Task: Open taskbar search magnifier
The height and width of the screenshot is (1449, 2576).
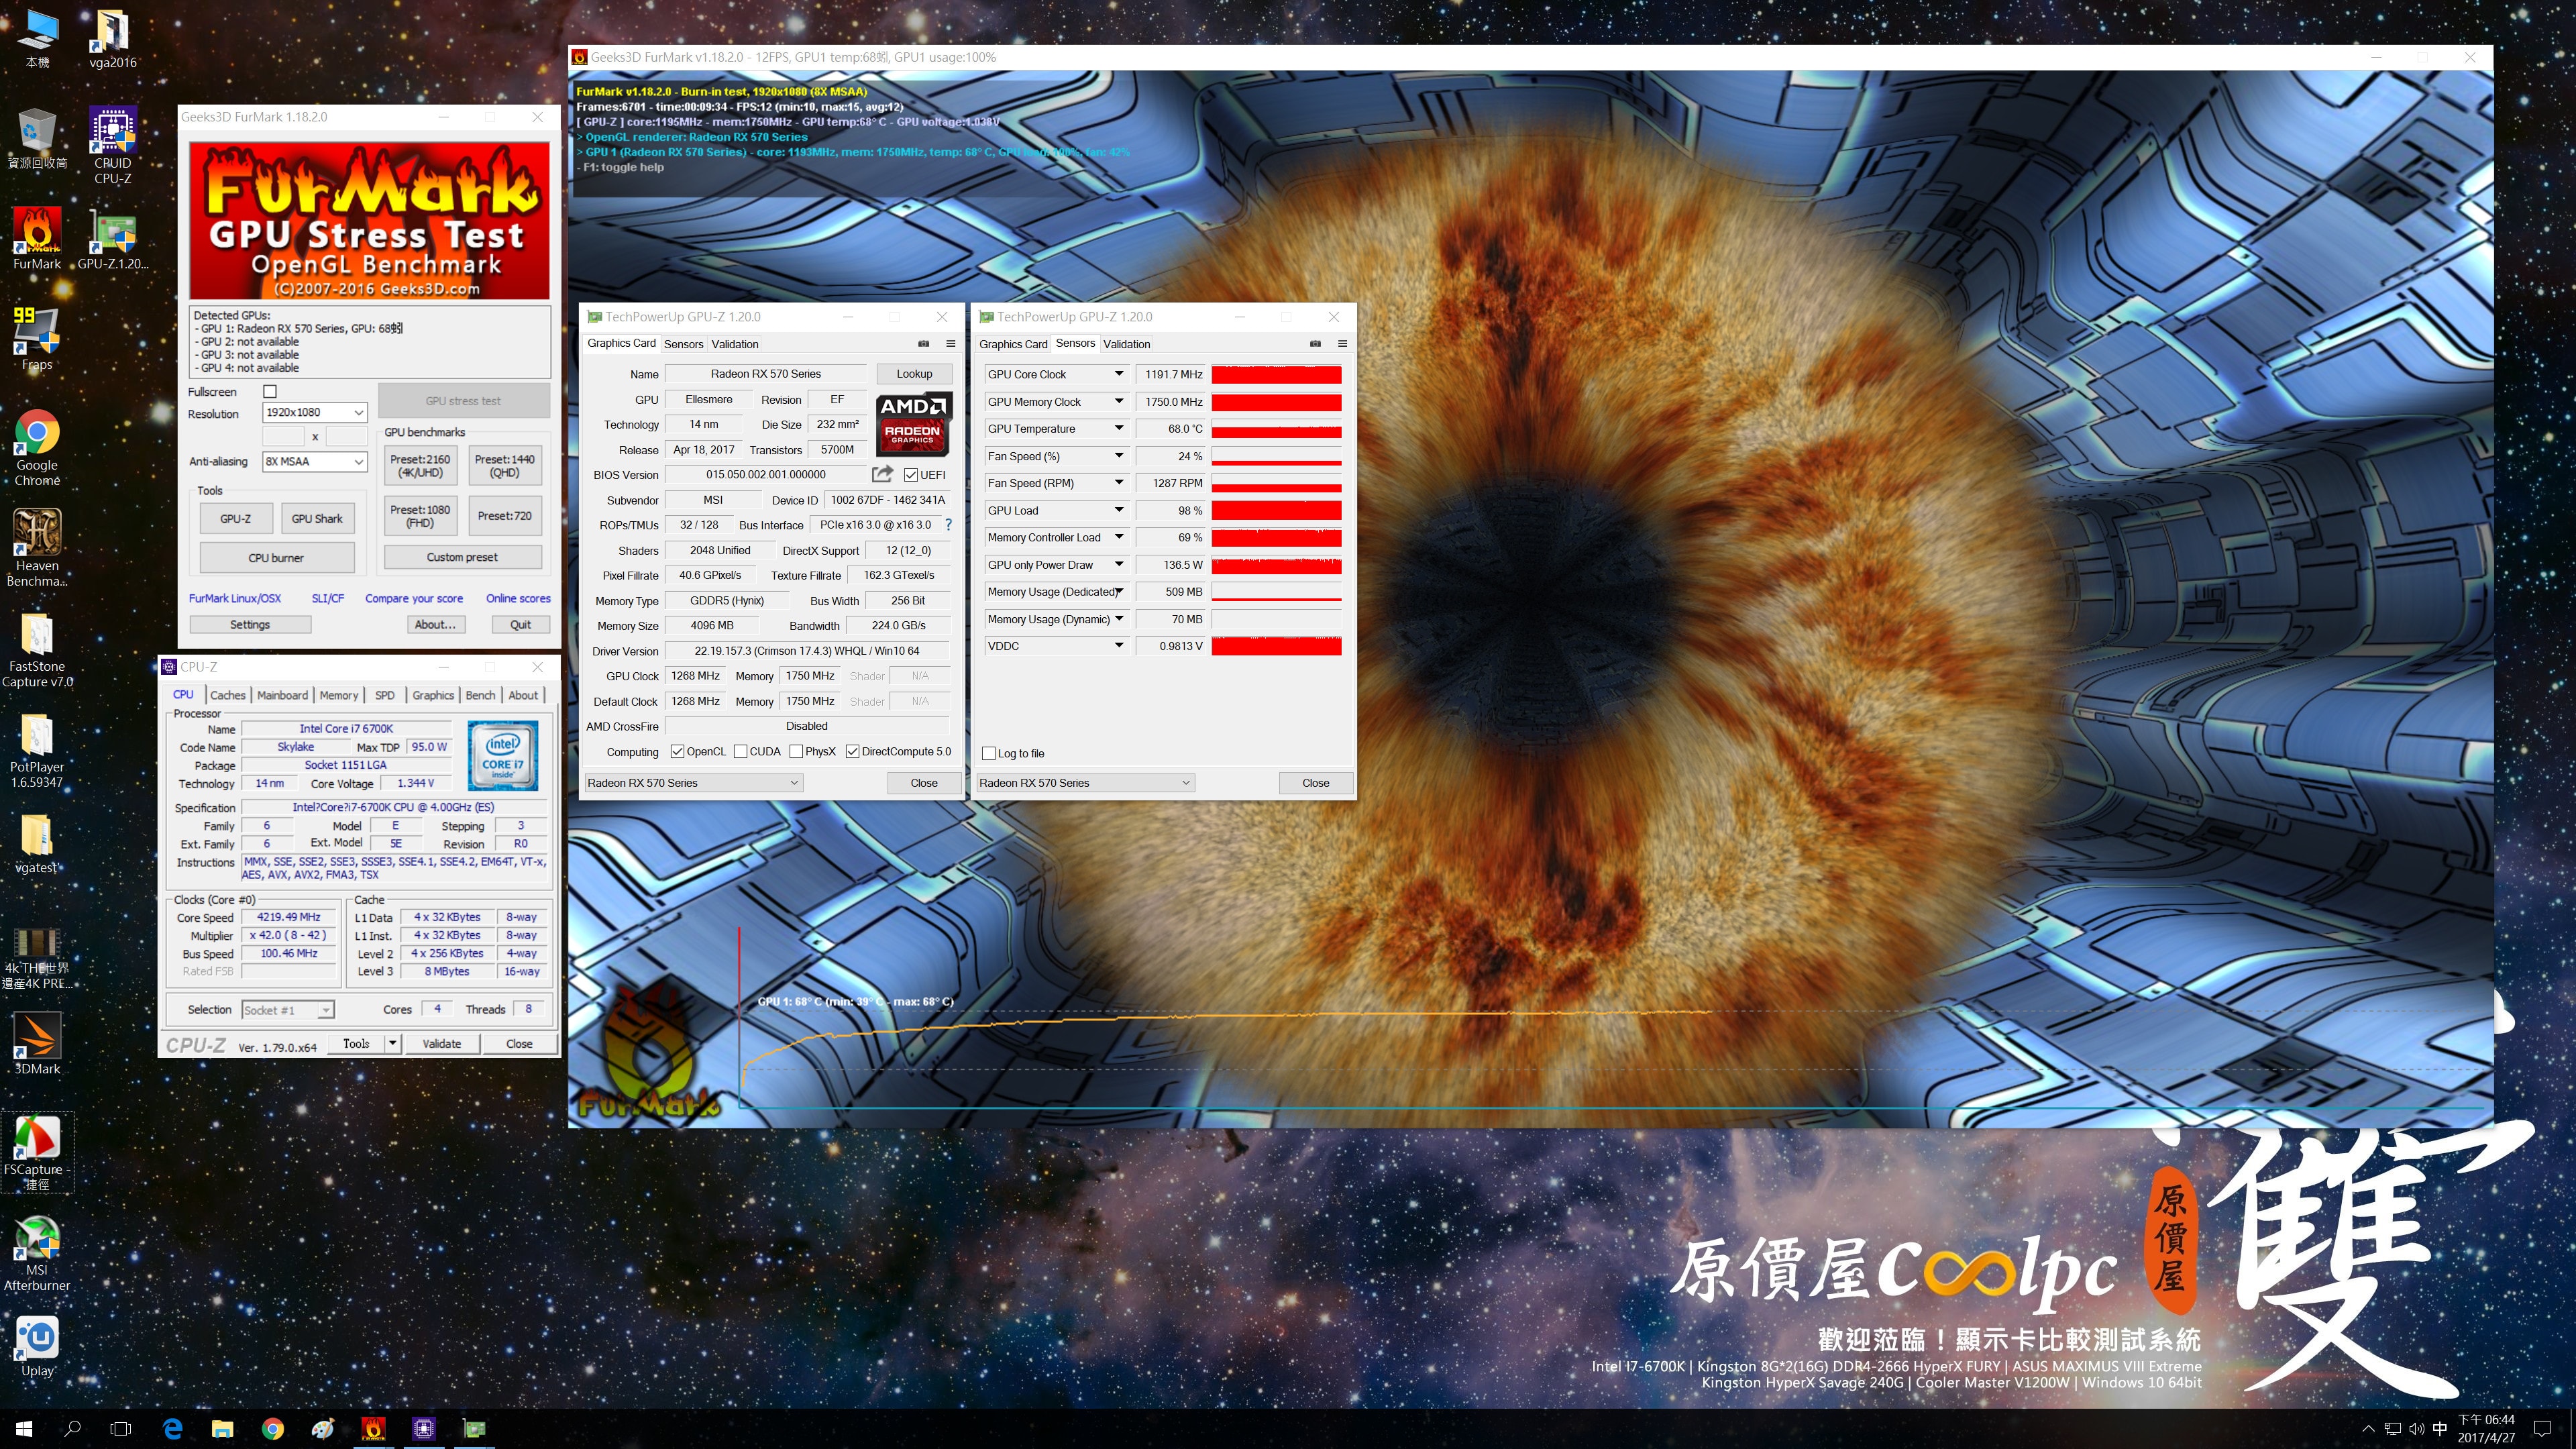Action: [72, 1428]
